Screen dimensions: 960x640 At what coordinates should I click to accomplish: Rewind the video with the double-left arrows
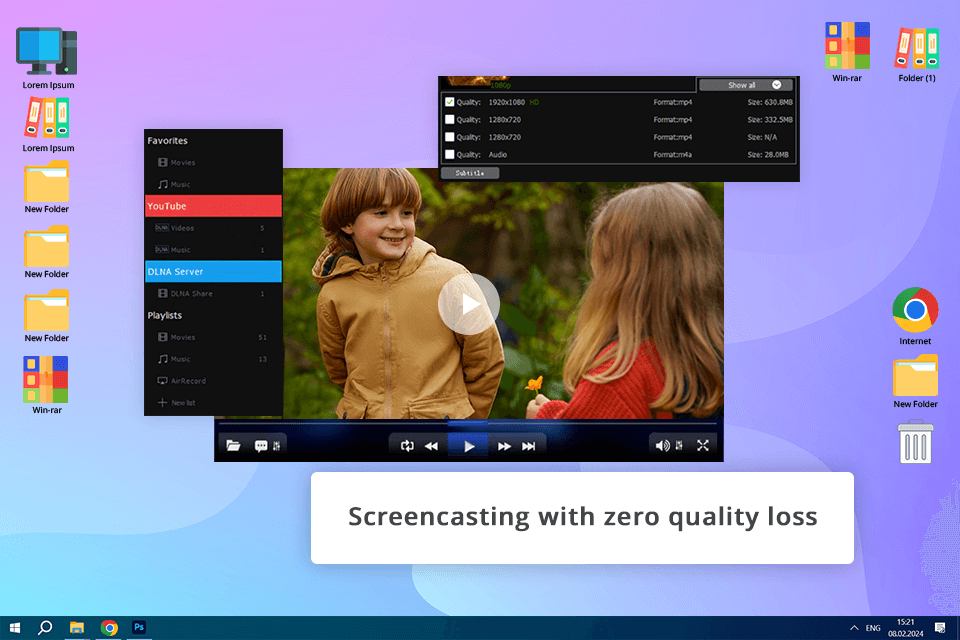(431, 446)
